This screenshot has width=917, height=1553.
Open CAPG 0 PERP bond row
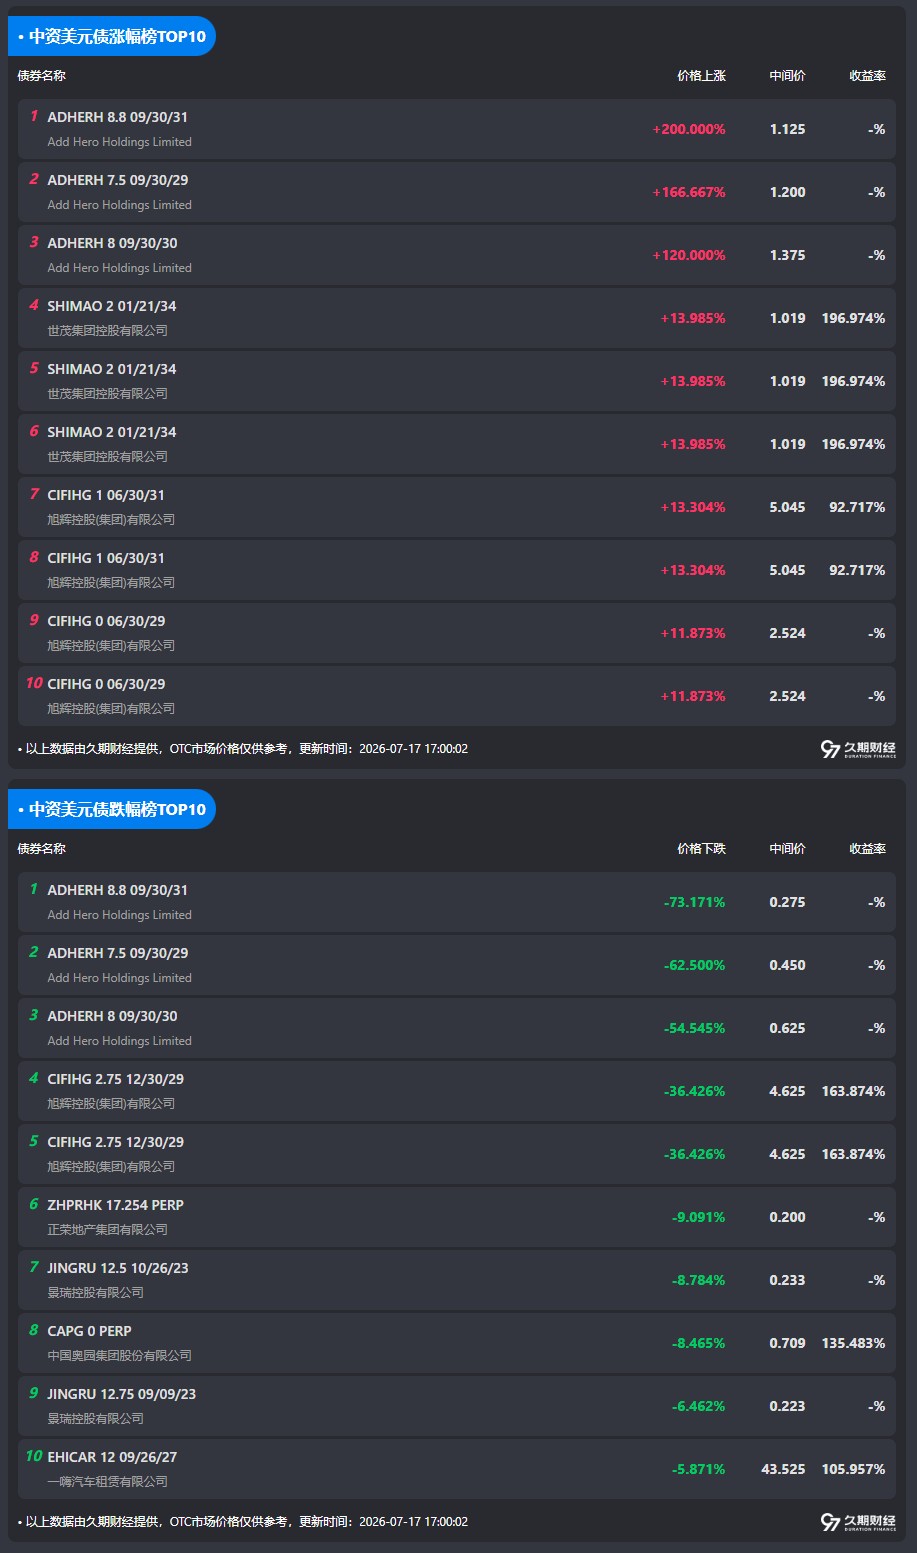click(457, 1343)
